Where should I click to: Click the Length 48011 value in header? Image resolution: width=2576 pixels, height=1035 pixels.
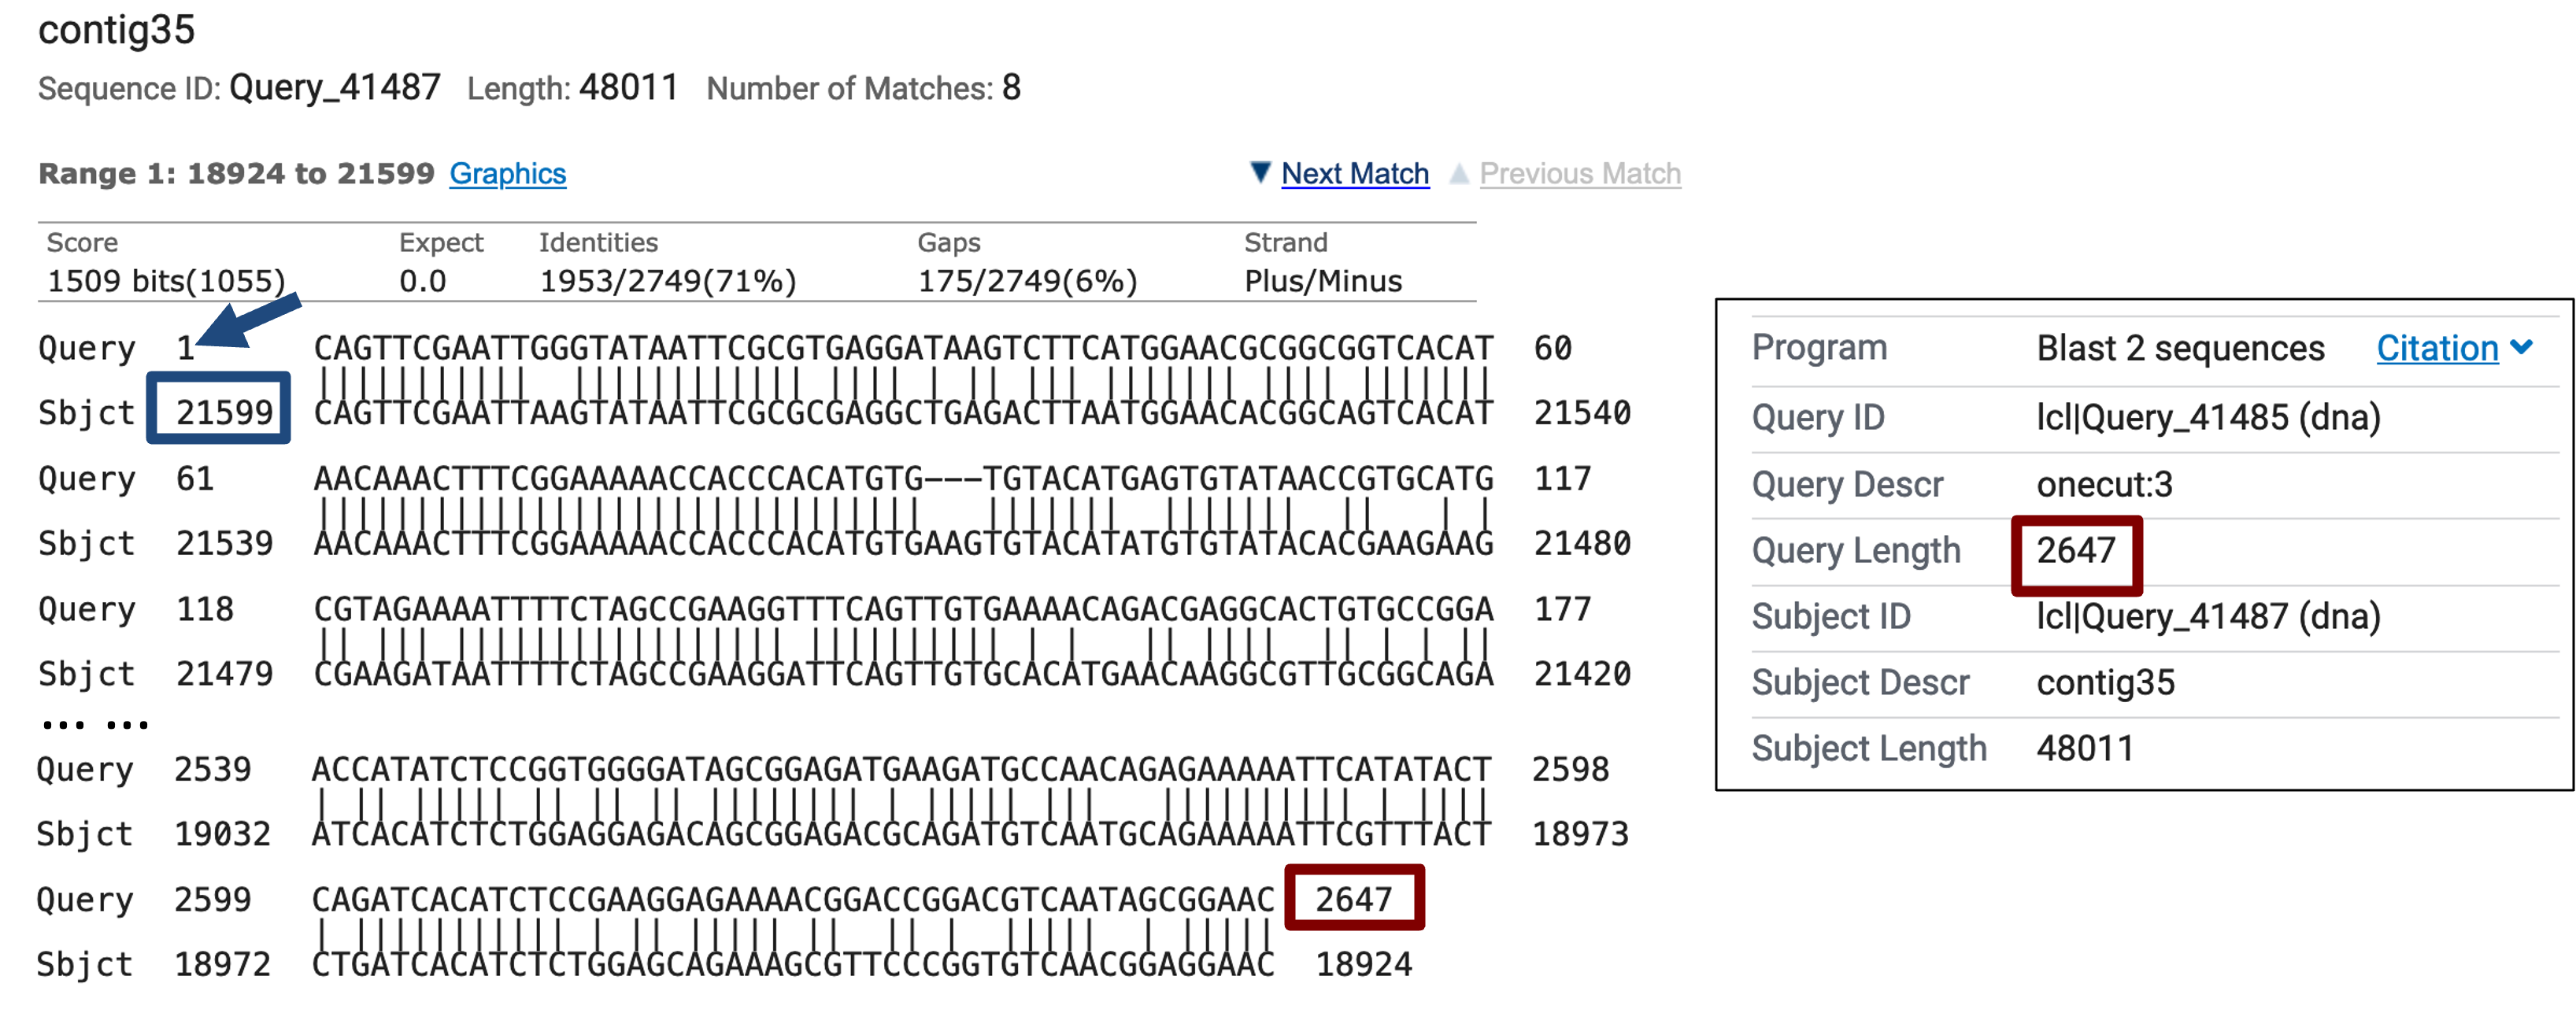click(x=628, y=88)
